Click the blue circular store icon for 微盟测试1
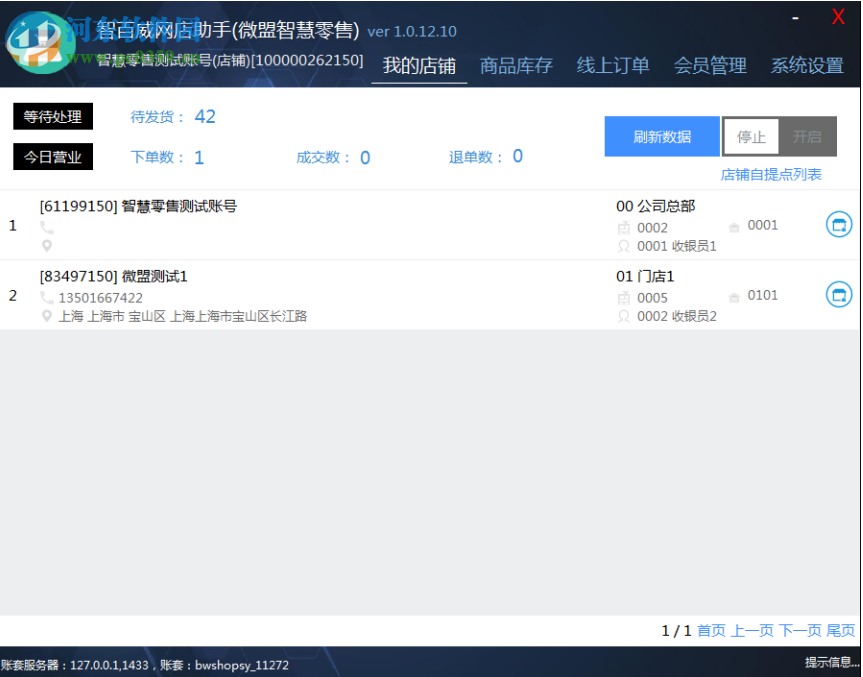 pos(840,295)
